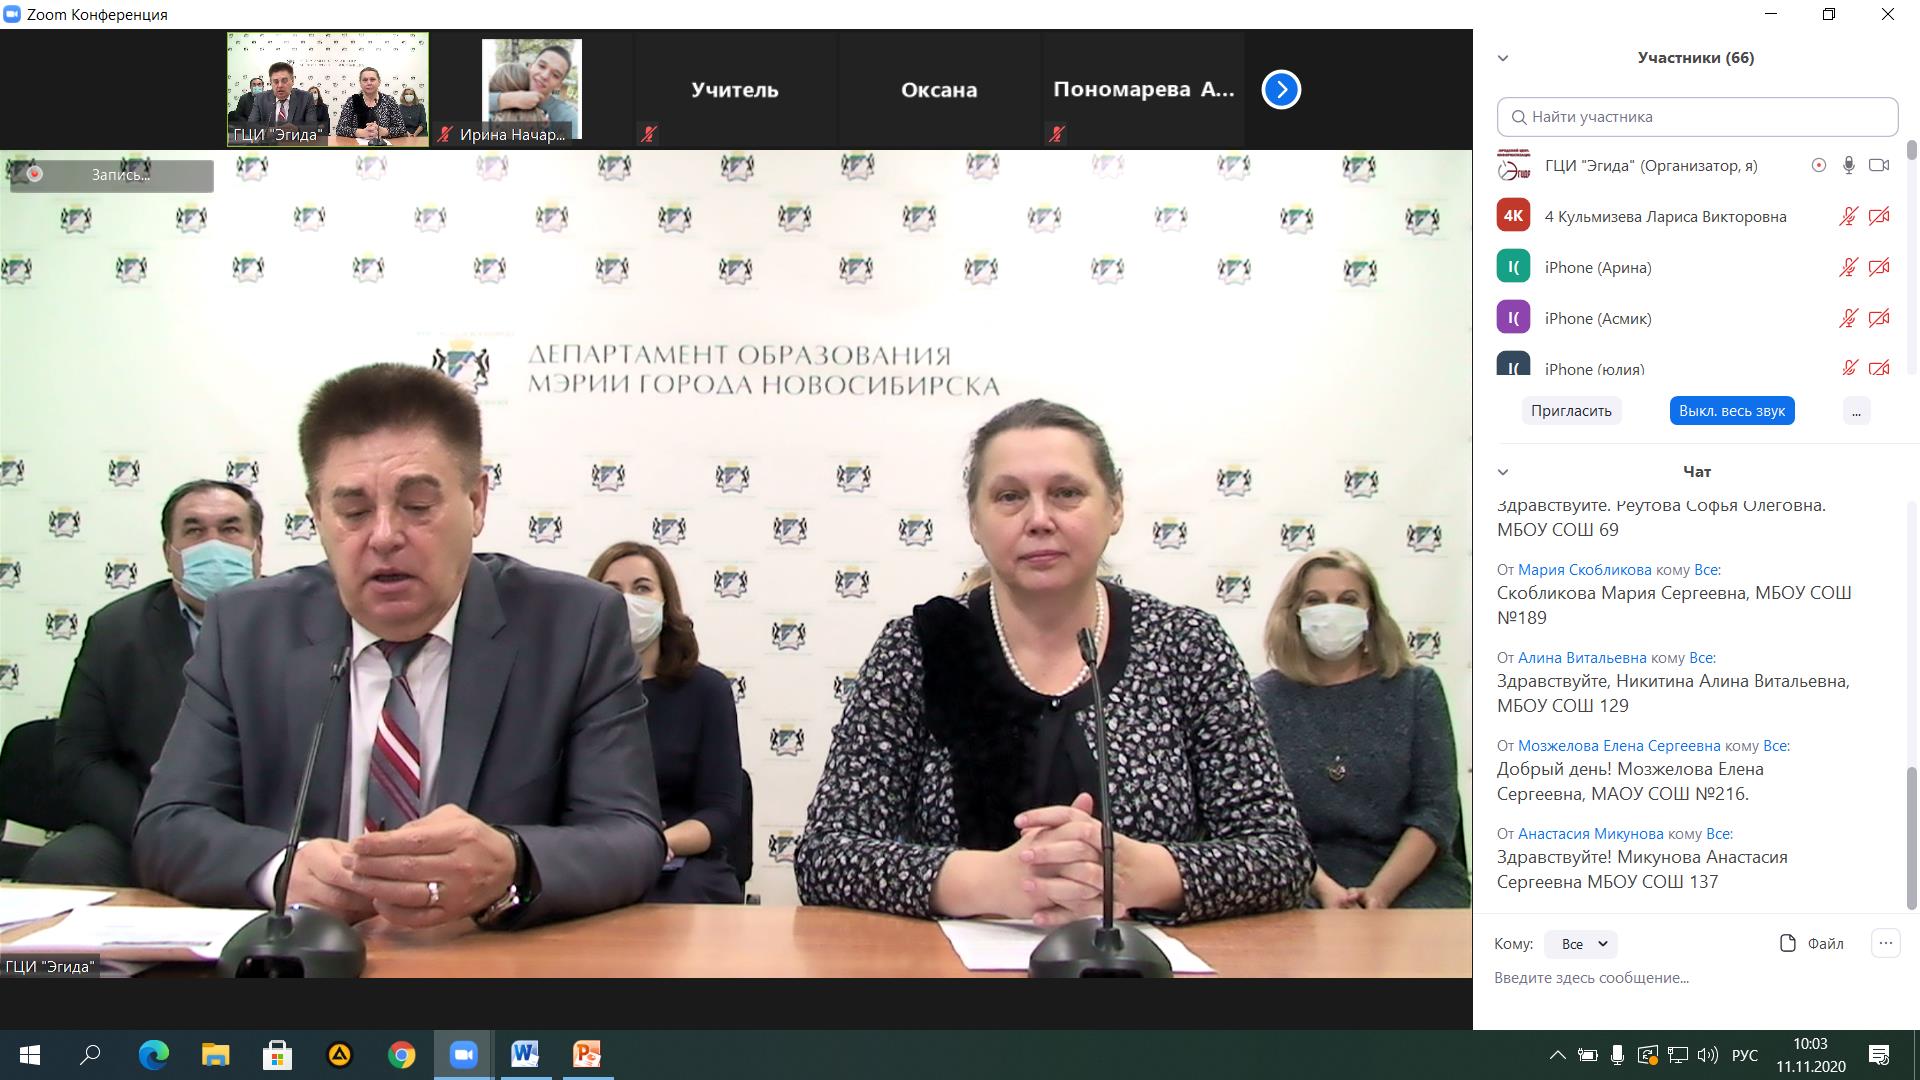Image resolution: width=1920 pixels, height=1080 pixels.
Task: Open PowerPoint from the taskbar
Action: pyautogui.click(x=587, y=1055)
